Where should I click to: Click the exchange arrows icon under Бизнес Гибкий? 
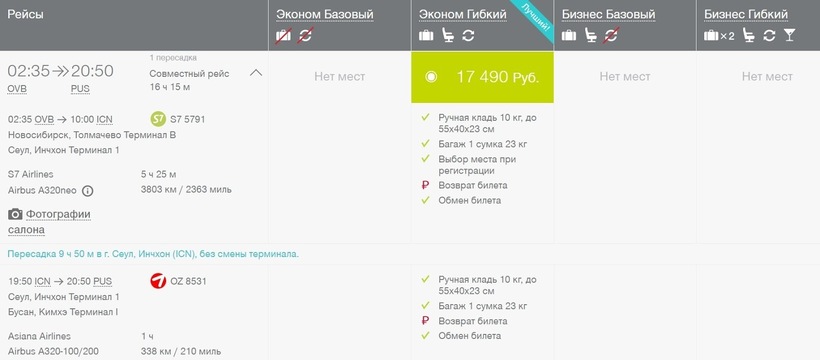pyautogui.click(x=769, y=36)
